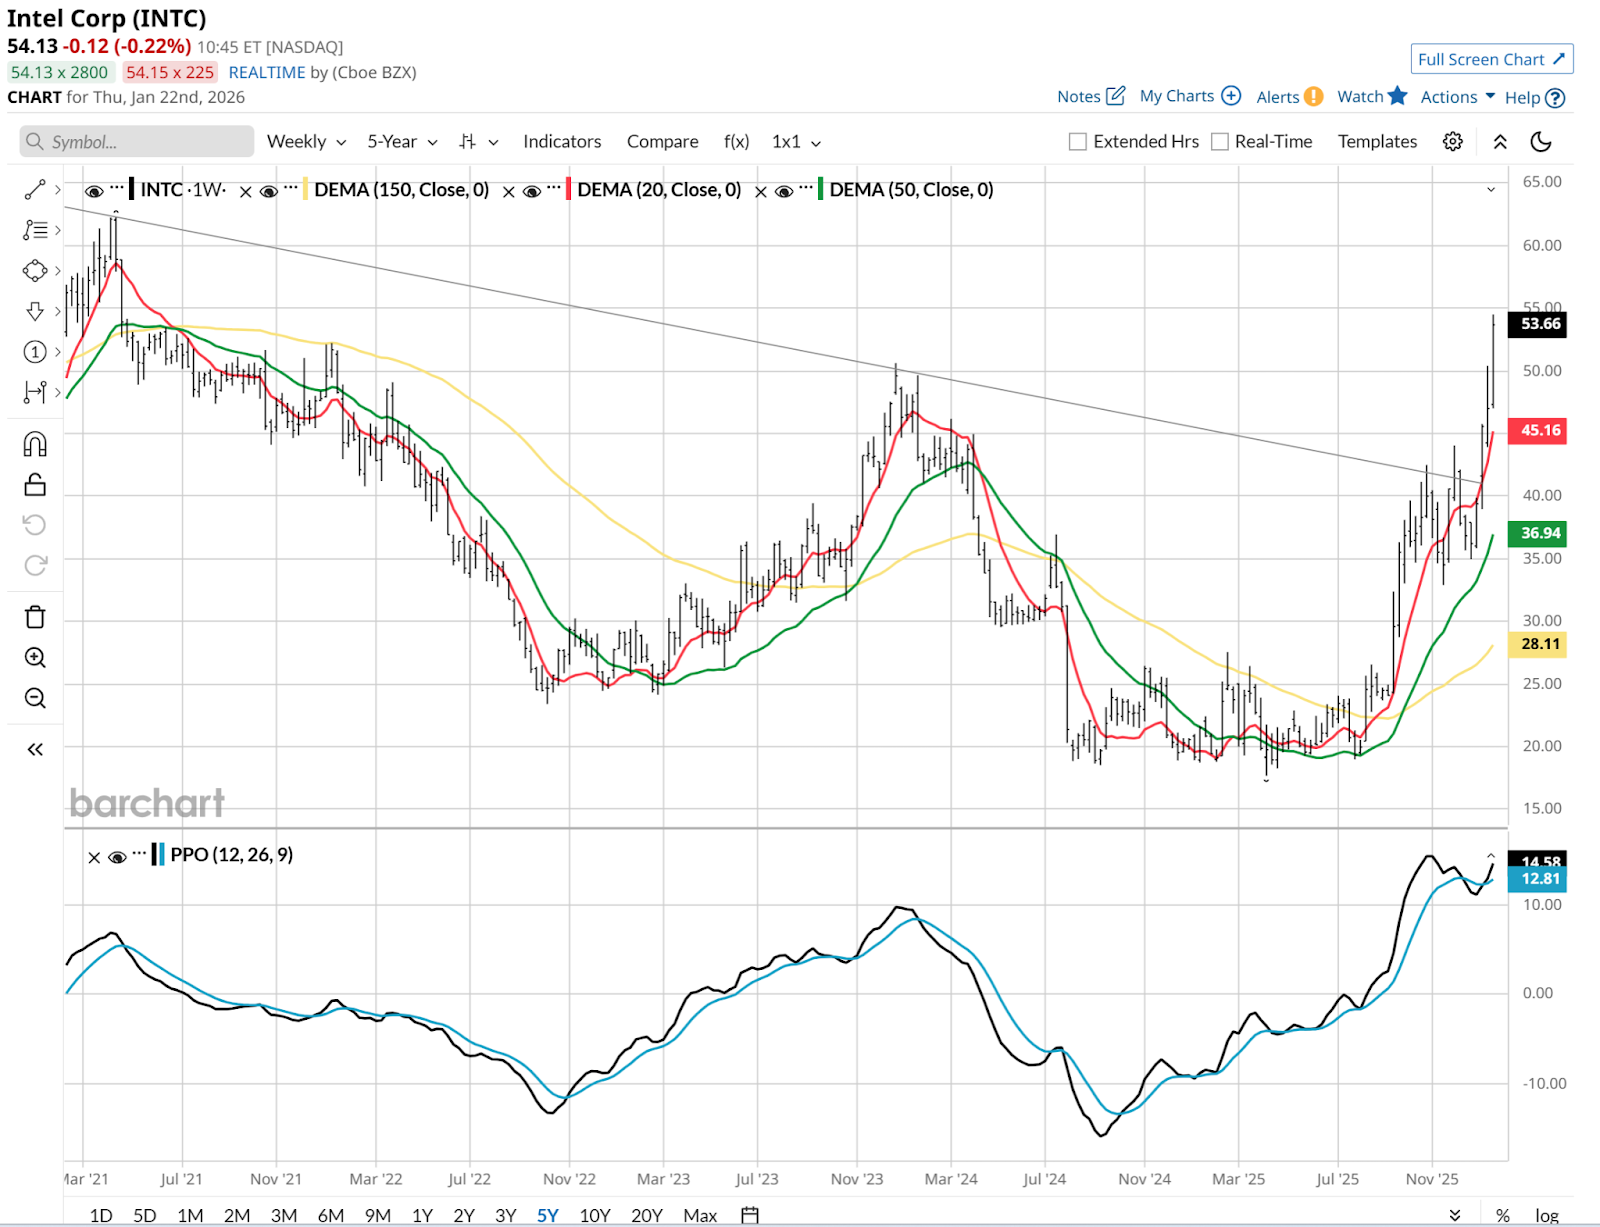Screen dimensions: 1600x1227
Task: Select the trend line drawing tool
Action: point(35,190)
